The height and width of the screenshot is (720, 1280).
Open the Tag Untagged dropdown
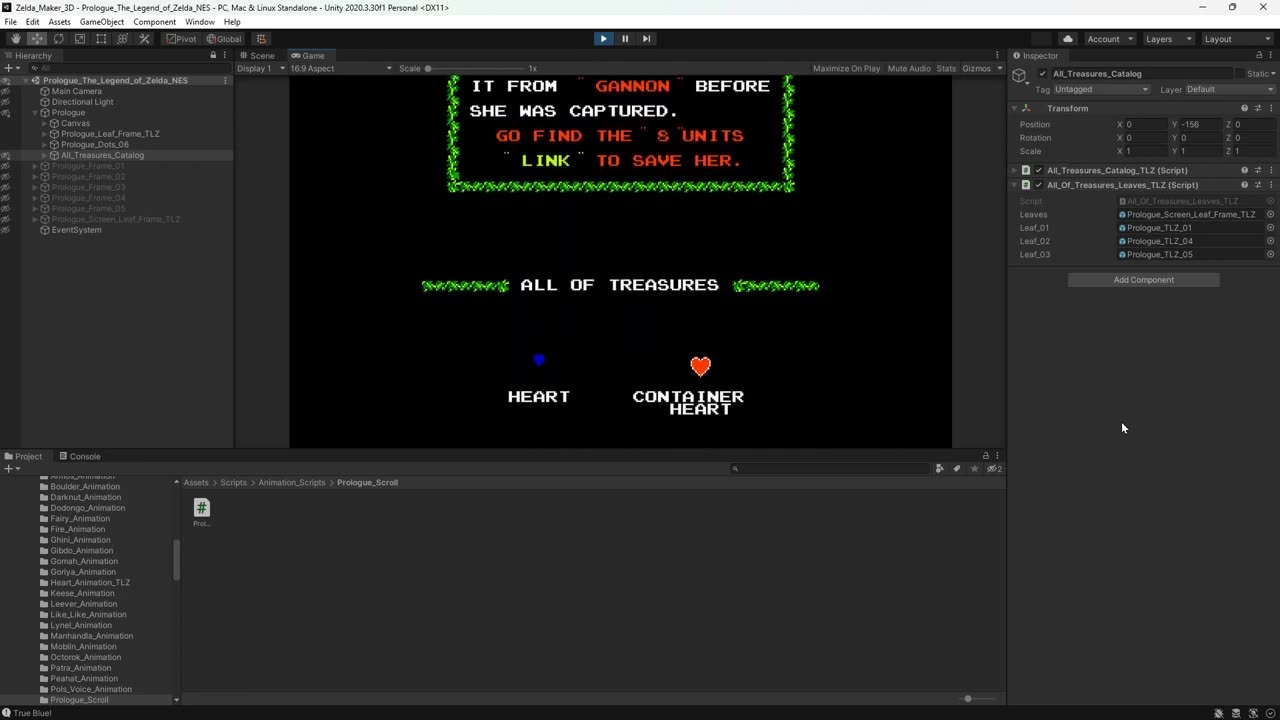tap(1103, 90)
